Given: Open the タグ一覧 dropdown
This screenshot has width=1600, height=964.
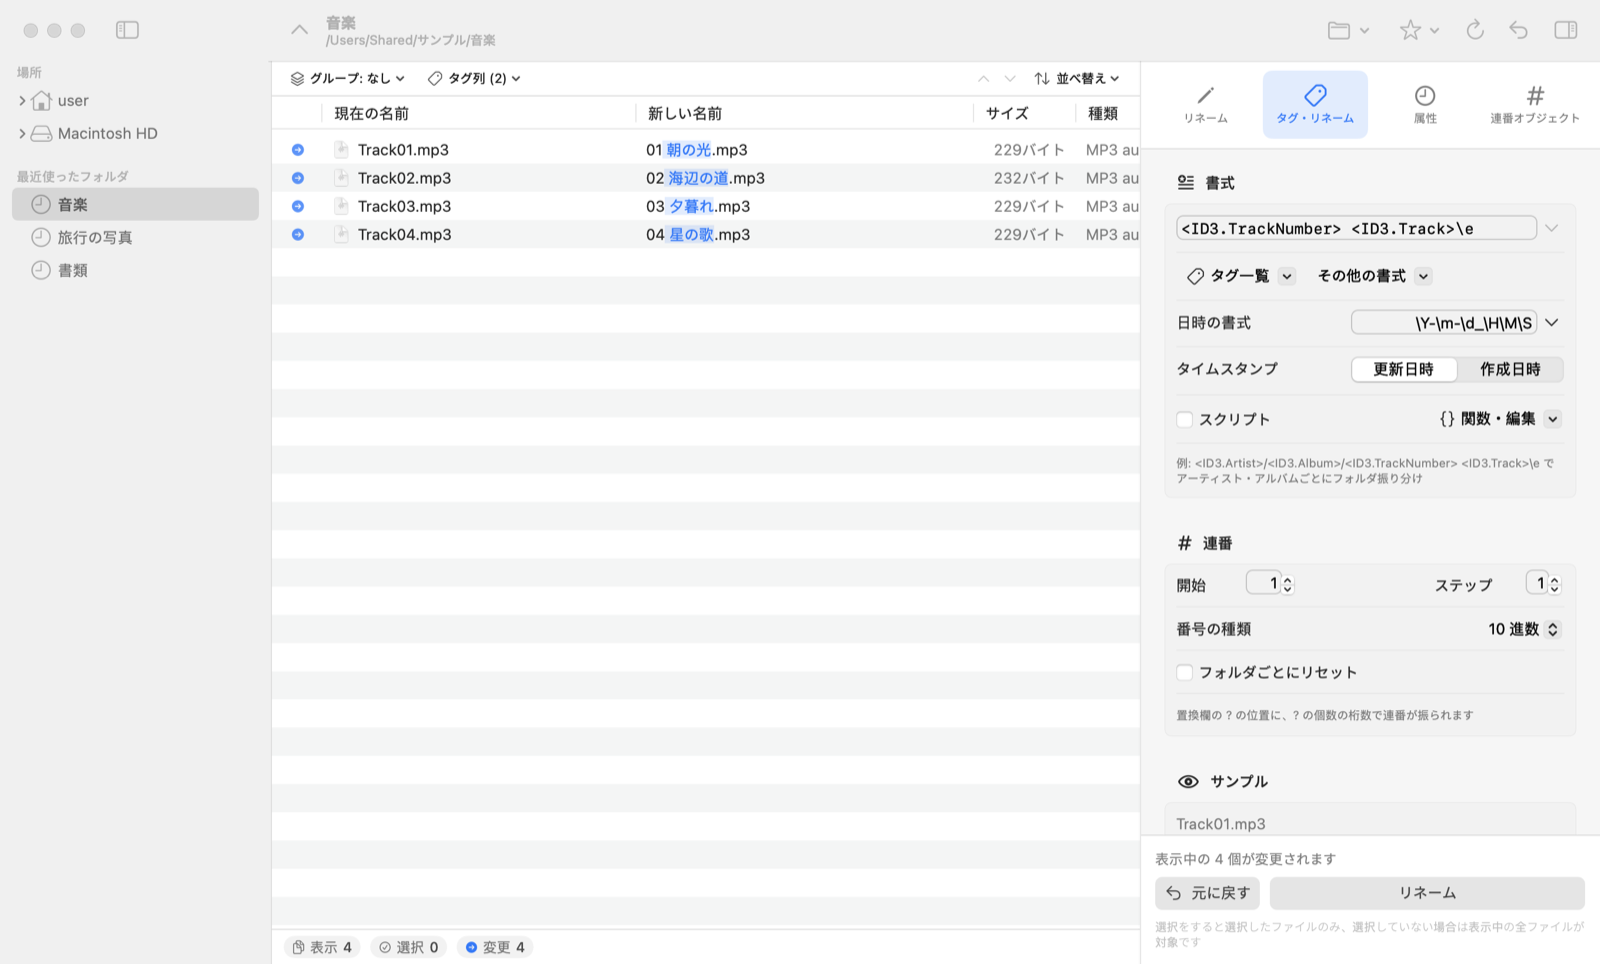Looking at the screenshot, I should [x=1240, y=276].
